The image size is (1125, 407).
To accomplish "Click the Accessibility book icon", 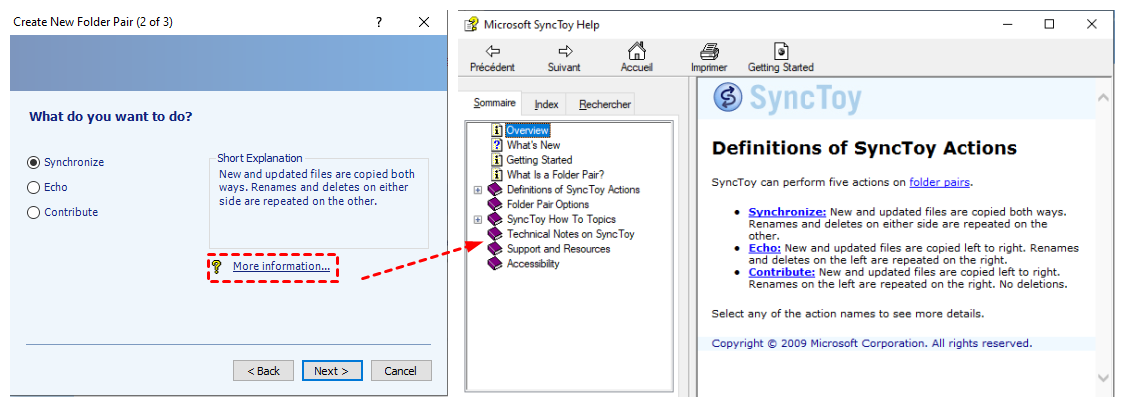I will [x=495, y=263].
